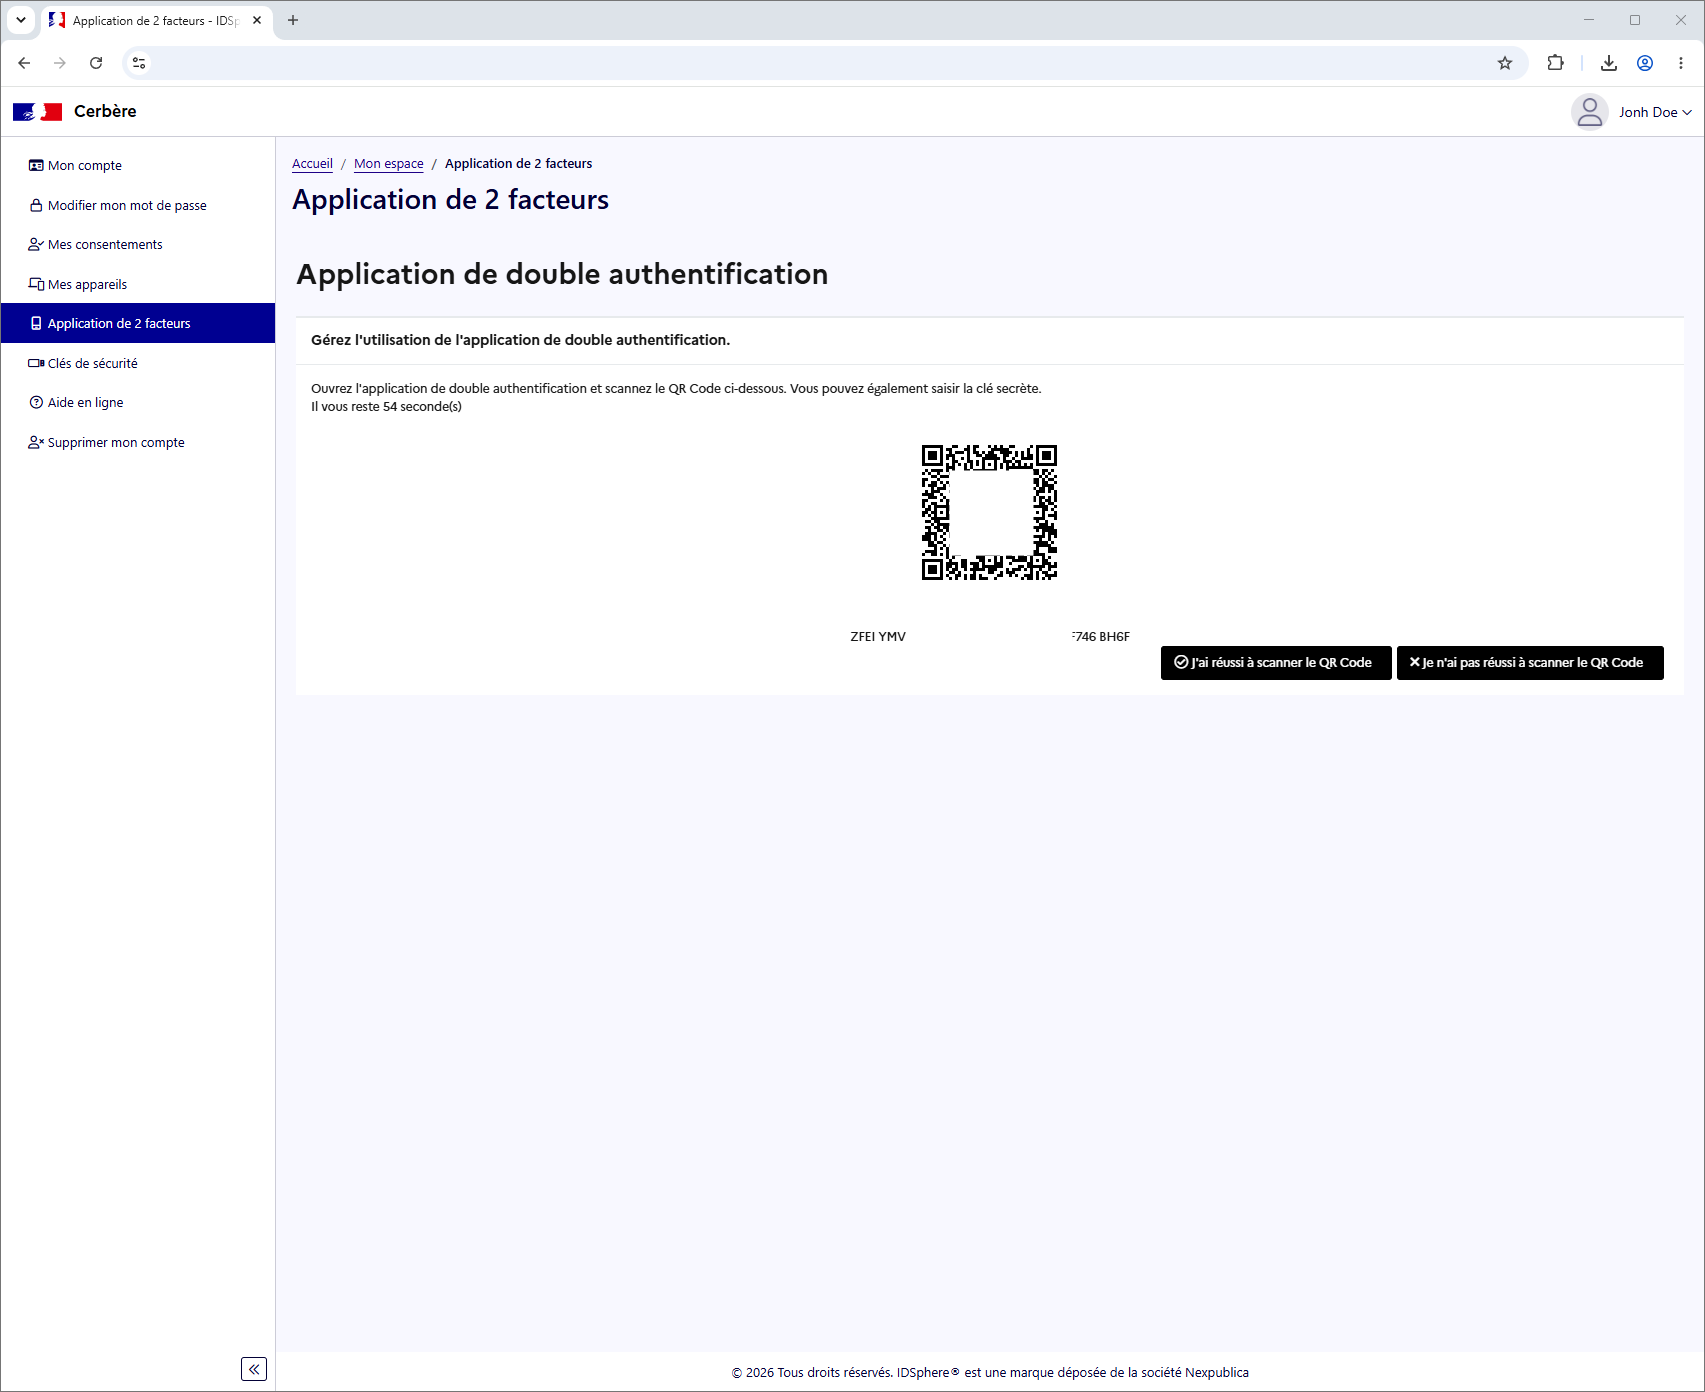Bookmark this page with star icon
Screen dimensions: 1705x1392
point(1505,63)
